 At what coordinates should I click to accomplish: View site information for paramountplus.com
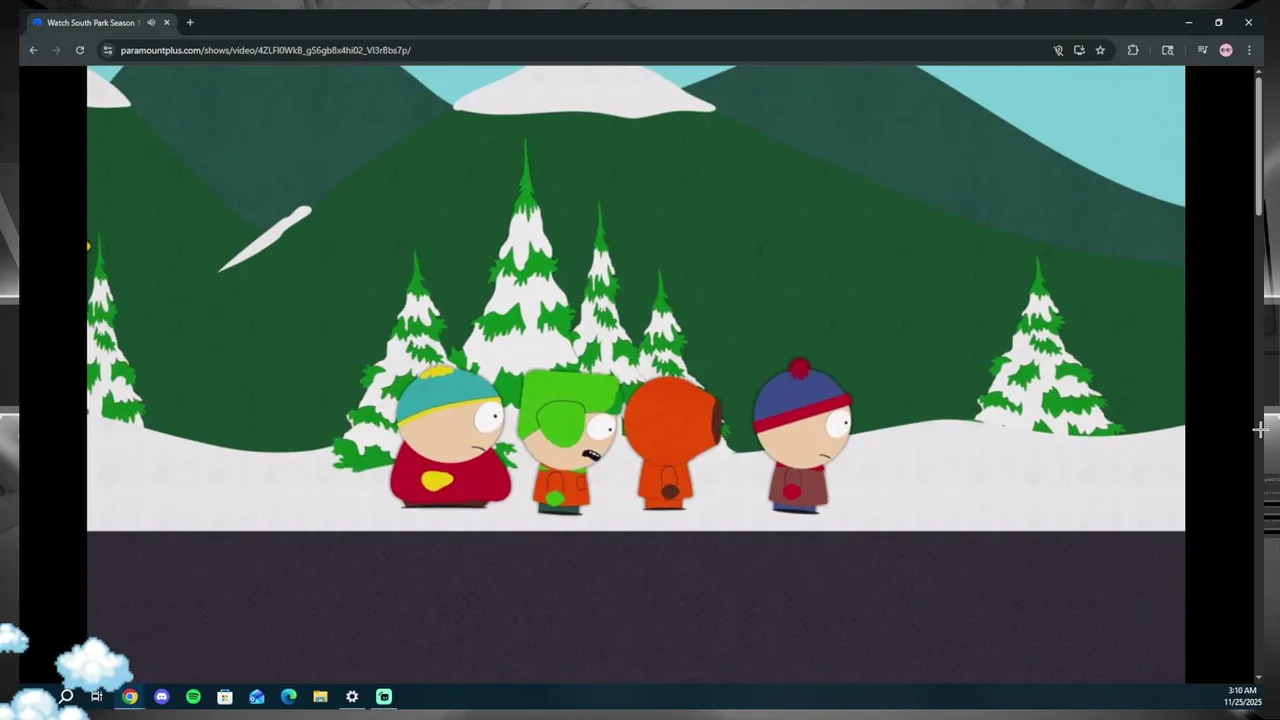pos(108,50)
